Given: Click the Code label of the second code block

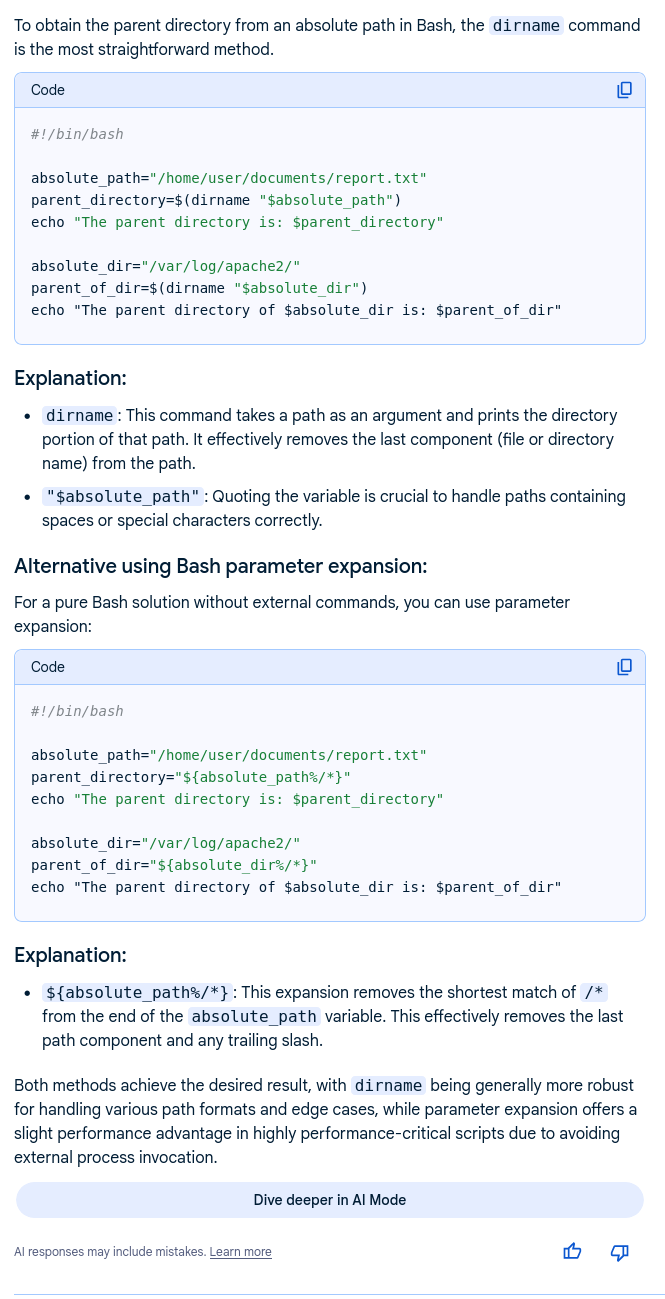Looking at the screenshot, I should 48,667.
